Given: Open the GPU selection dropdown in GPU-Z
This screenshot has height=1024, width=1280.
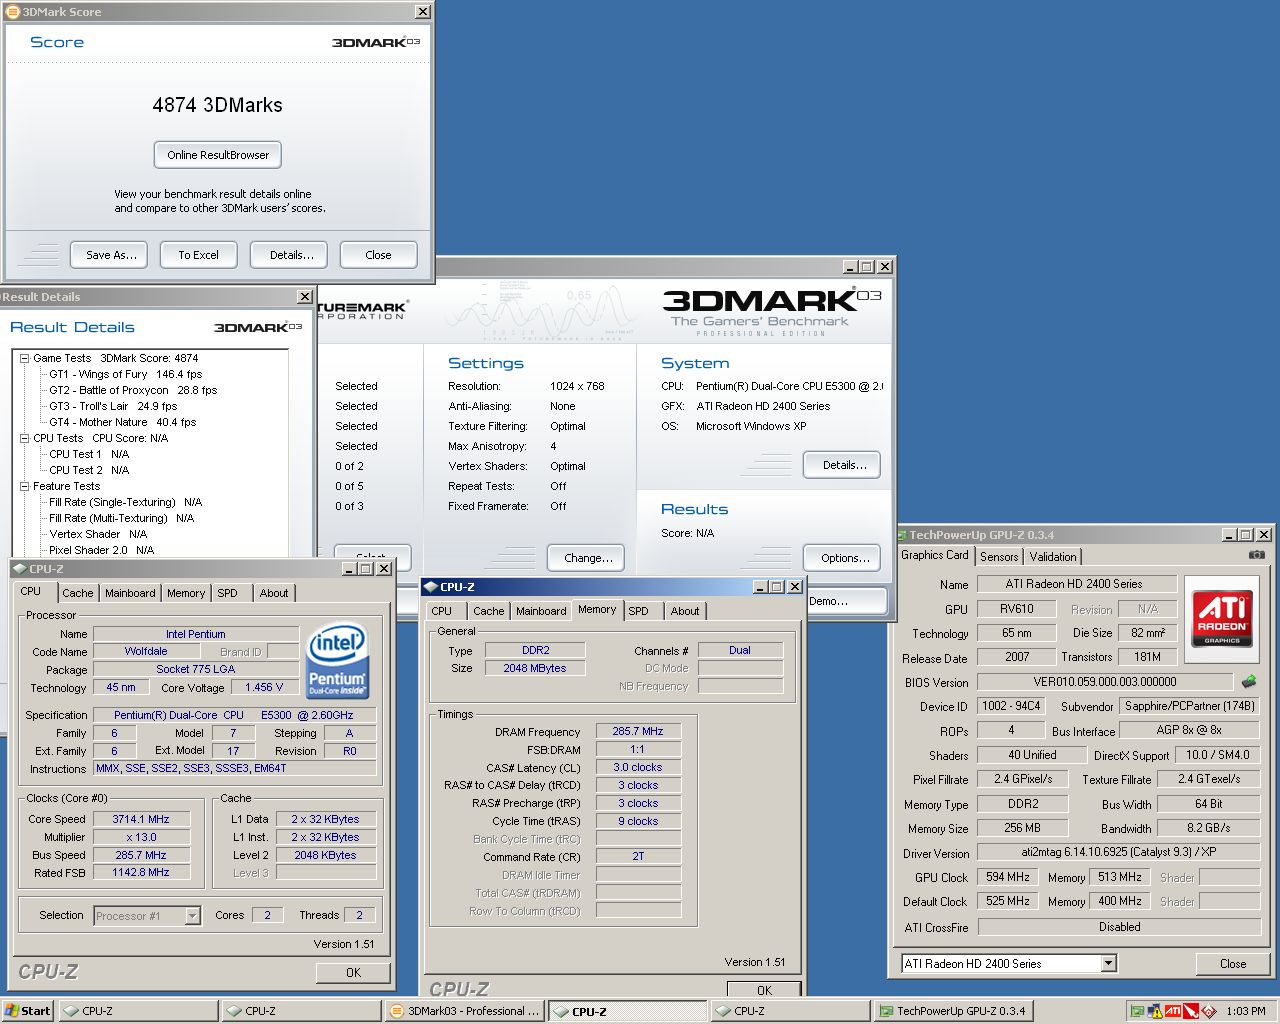Looking at the screenshot, I should [1108, 964].
